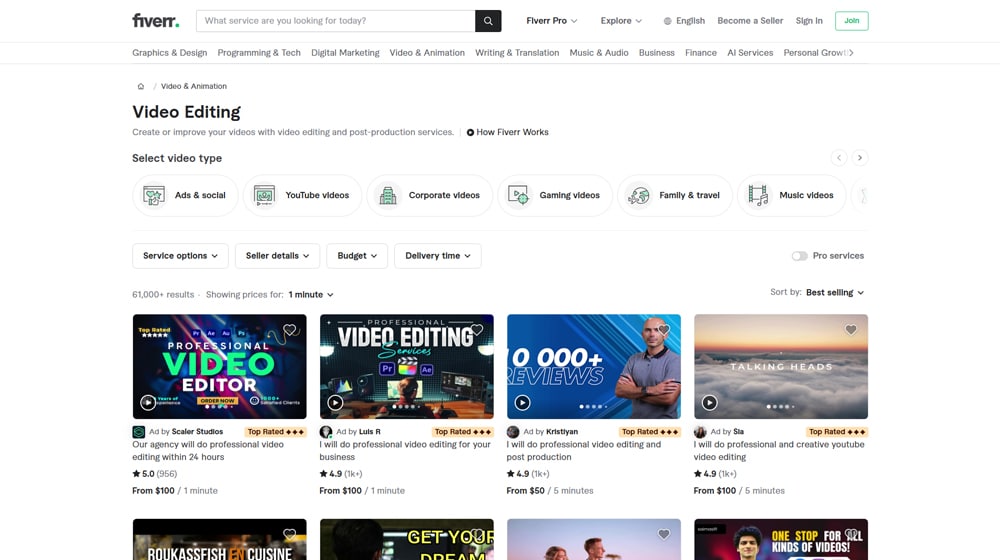Click the Music videos icon
Image resolution: width=1000 pixels, height=560 pixels.
[x=758, y=195]
